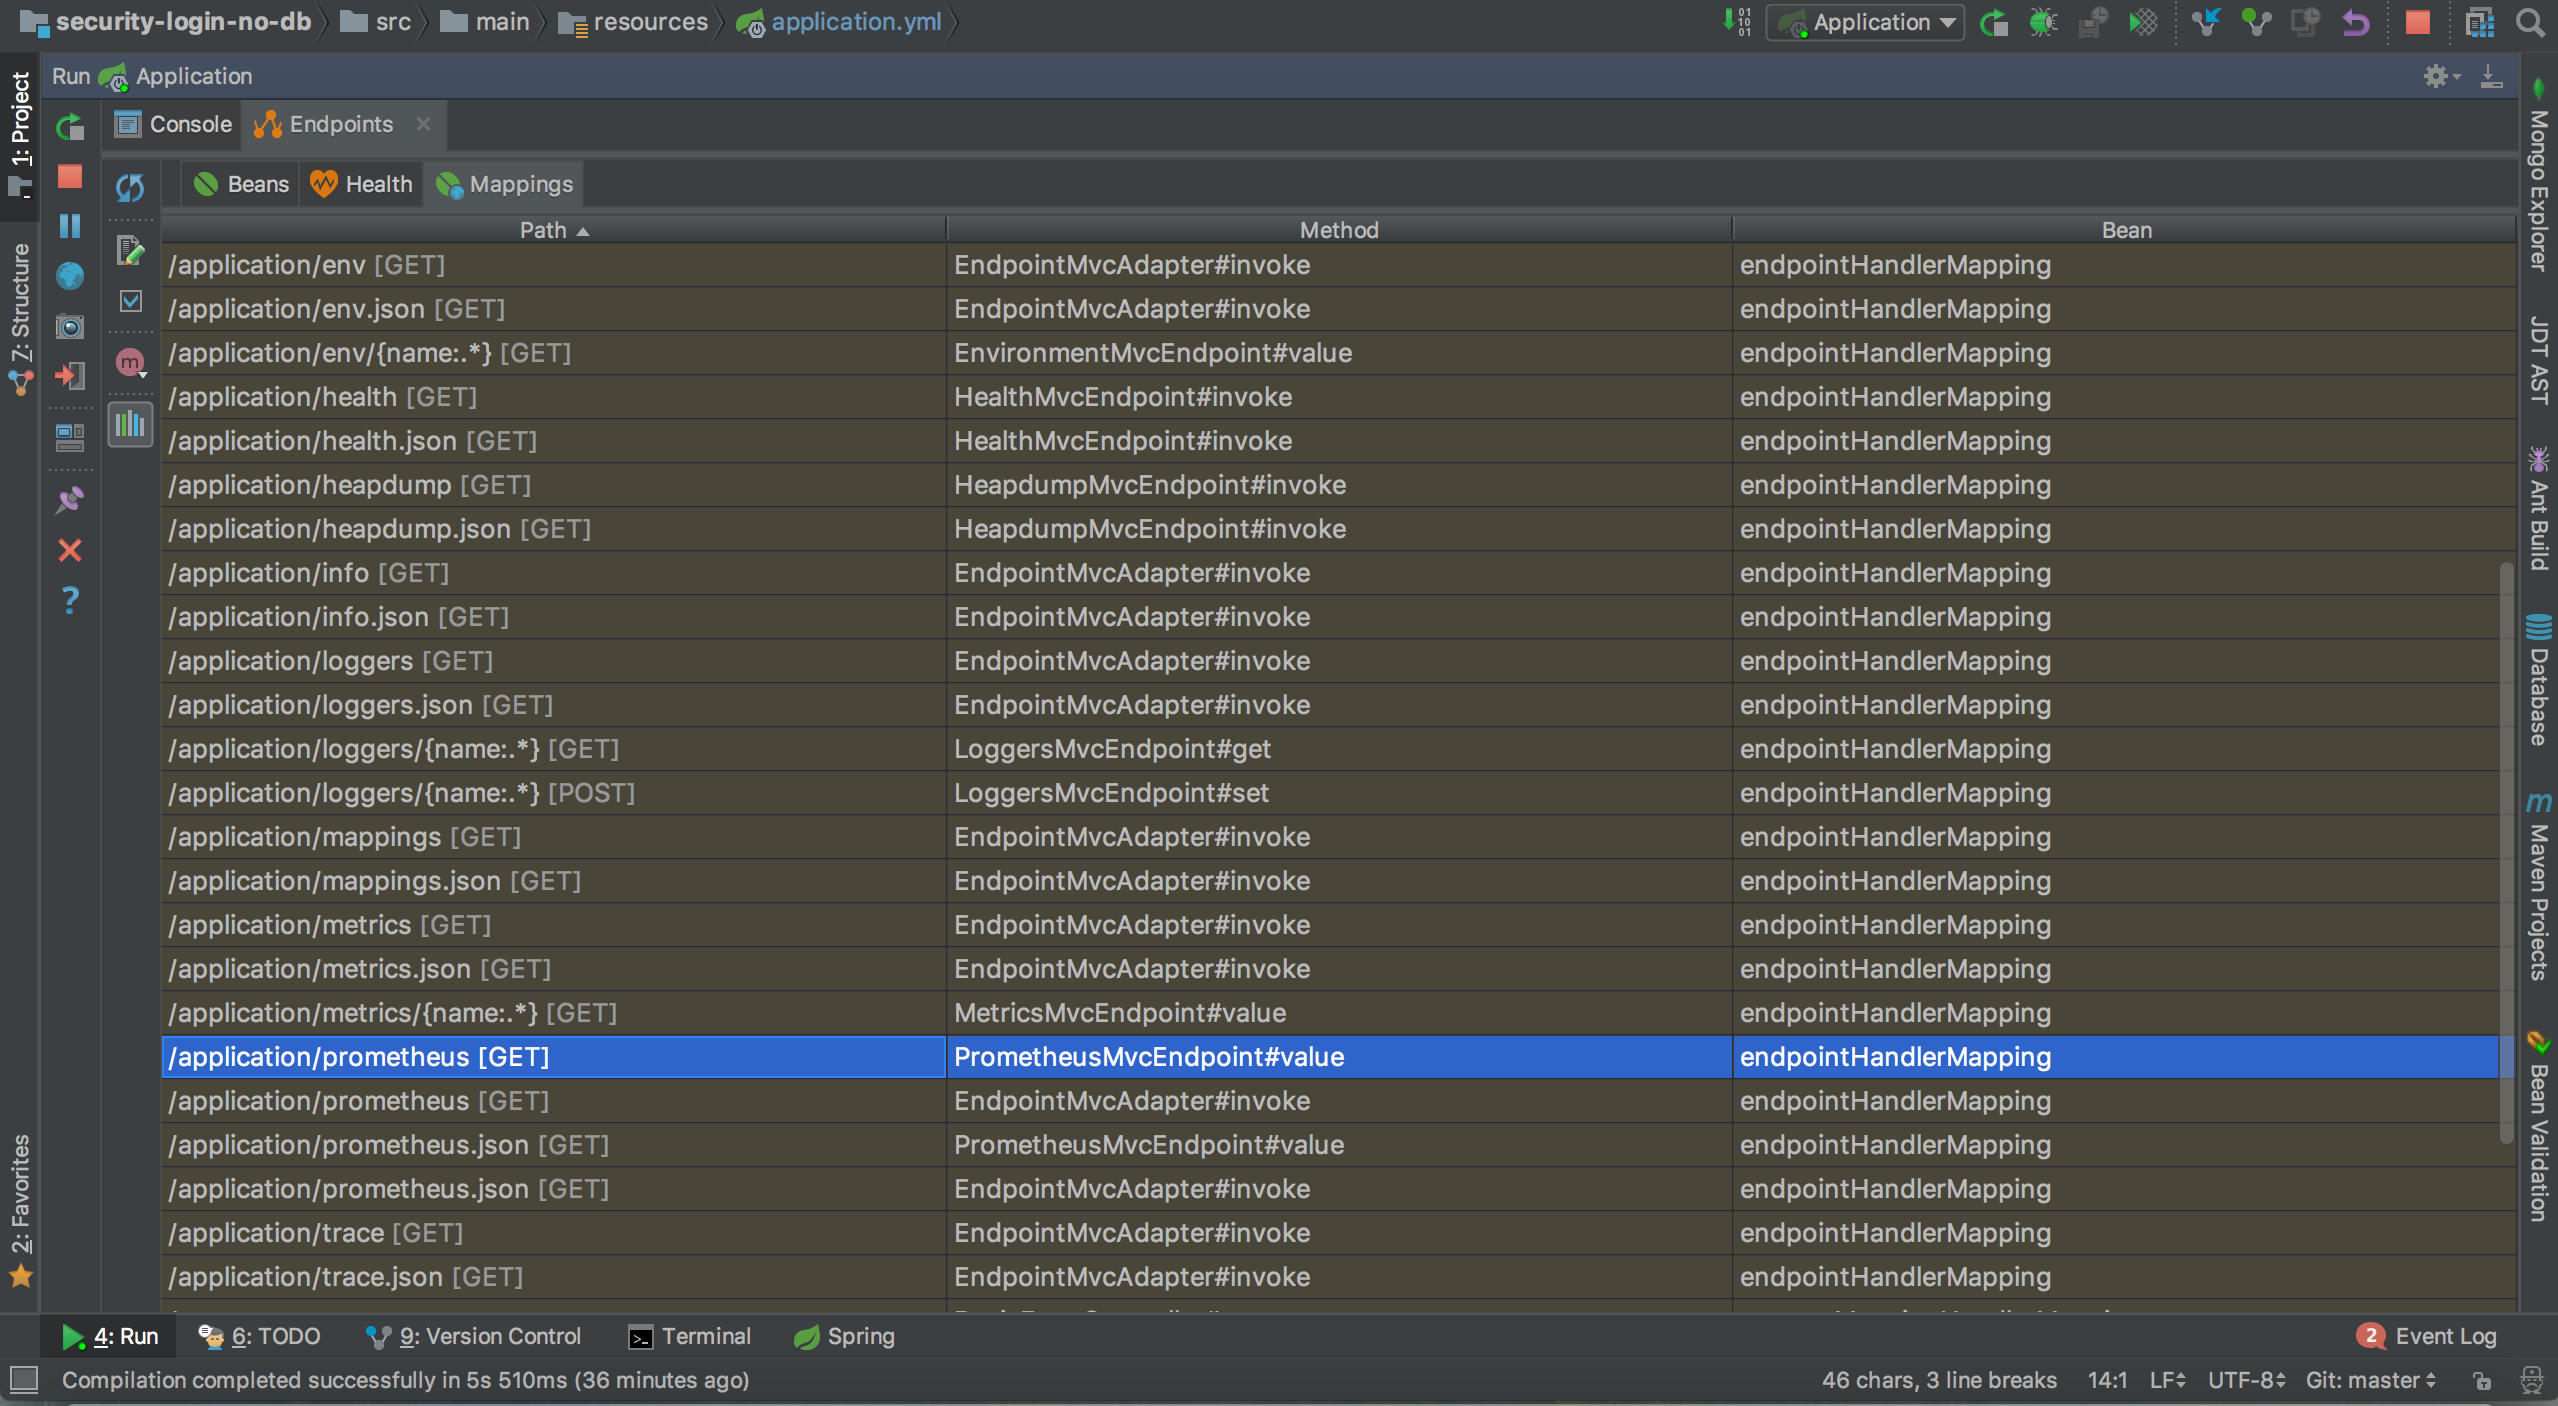This screenshot has width=2558, height=1406.
Task: Open the Bean Validation side panel
Action: (x=2538, y=1127)
